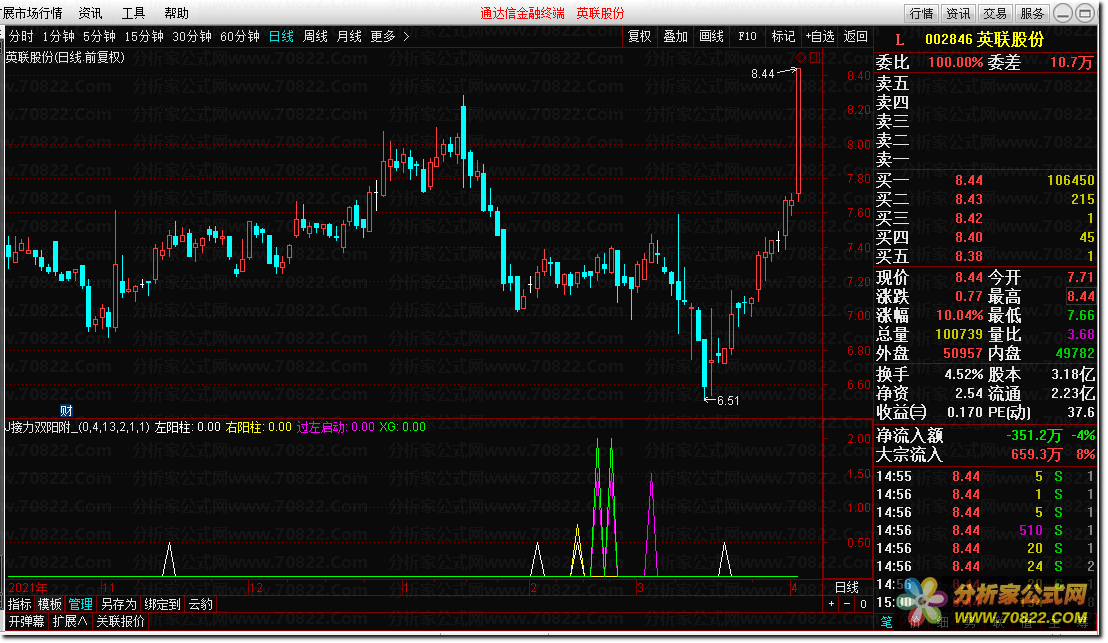Image resolution: width=1108 pixels, height=643 pixels.
Task: Click the 行情 button at top right
Action: tap(921, 13)
